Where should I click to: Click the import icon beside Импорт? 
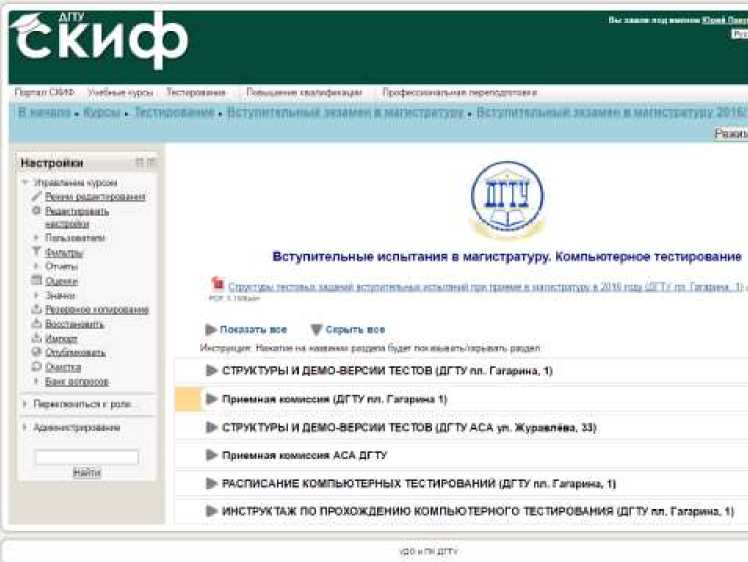click(x=37, y=338)
